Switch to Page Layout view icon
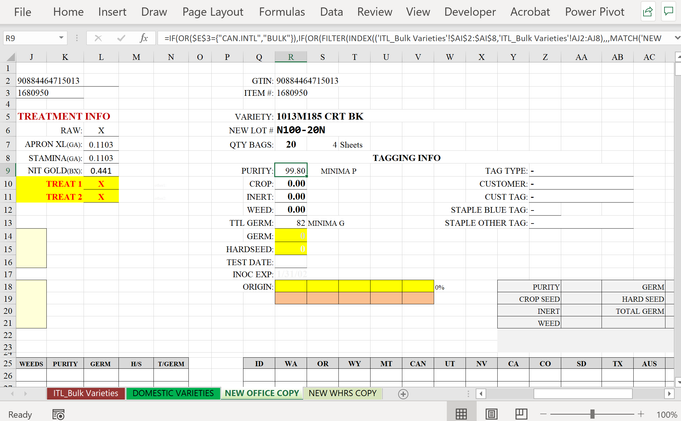Image resolution: width=681 pixels, height=421 pixels. [491, 414]
